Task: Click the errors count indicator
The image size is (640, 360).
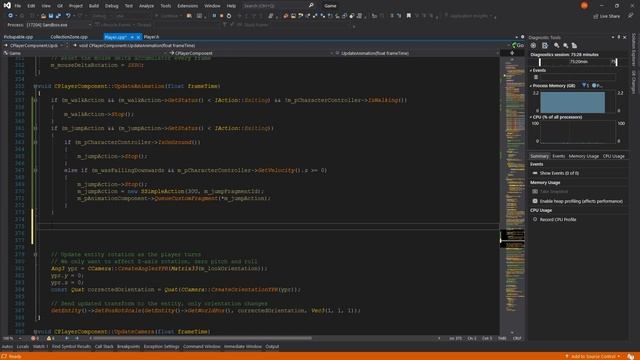Action: pos(35,338)
